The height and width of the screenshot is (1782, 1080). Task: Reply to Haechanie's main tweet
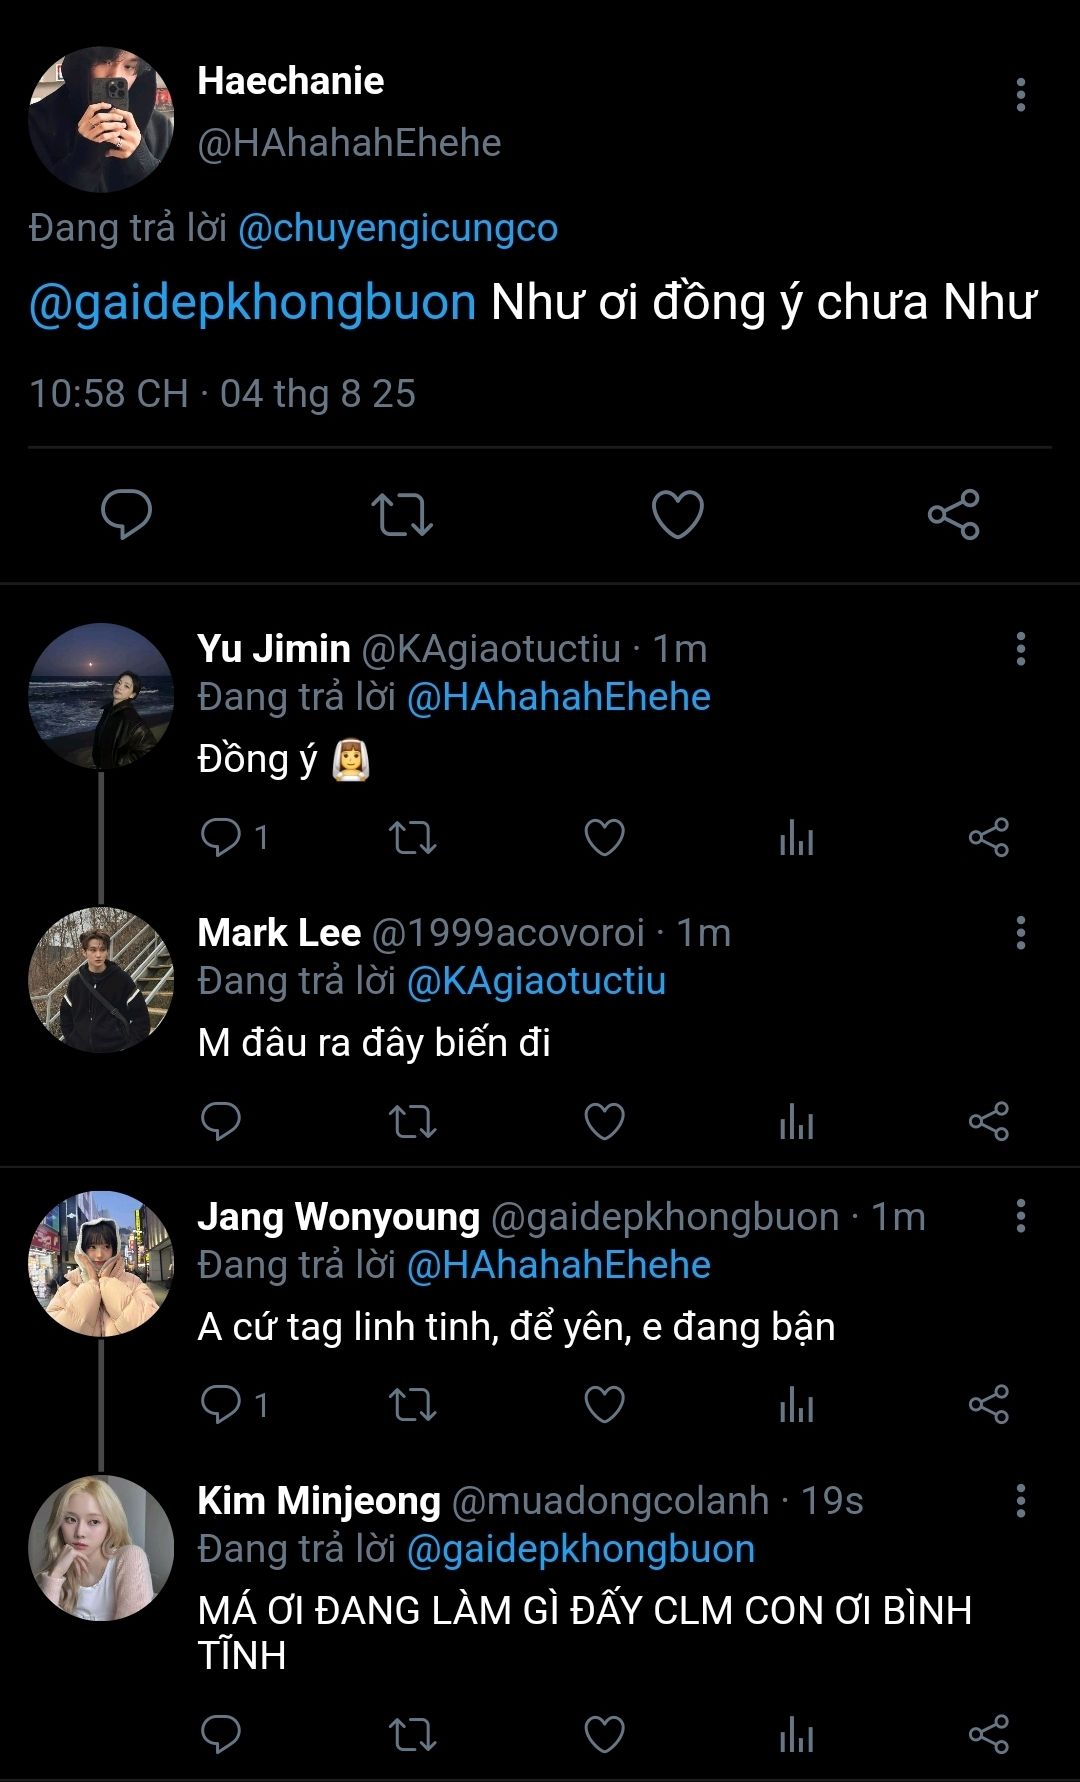pos(126,515)
